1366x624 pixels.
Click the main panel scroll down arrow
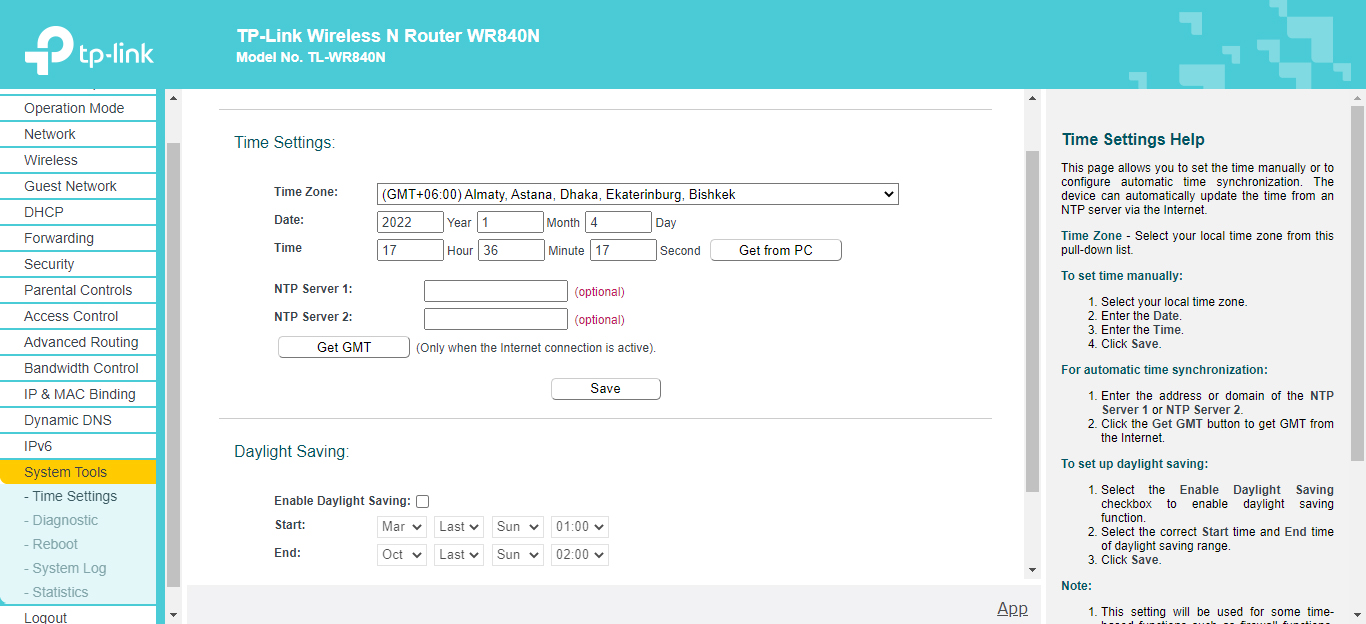point(1033,570)
